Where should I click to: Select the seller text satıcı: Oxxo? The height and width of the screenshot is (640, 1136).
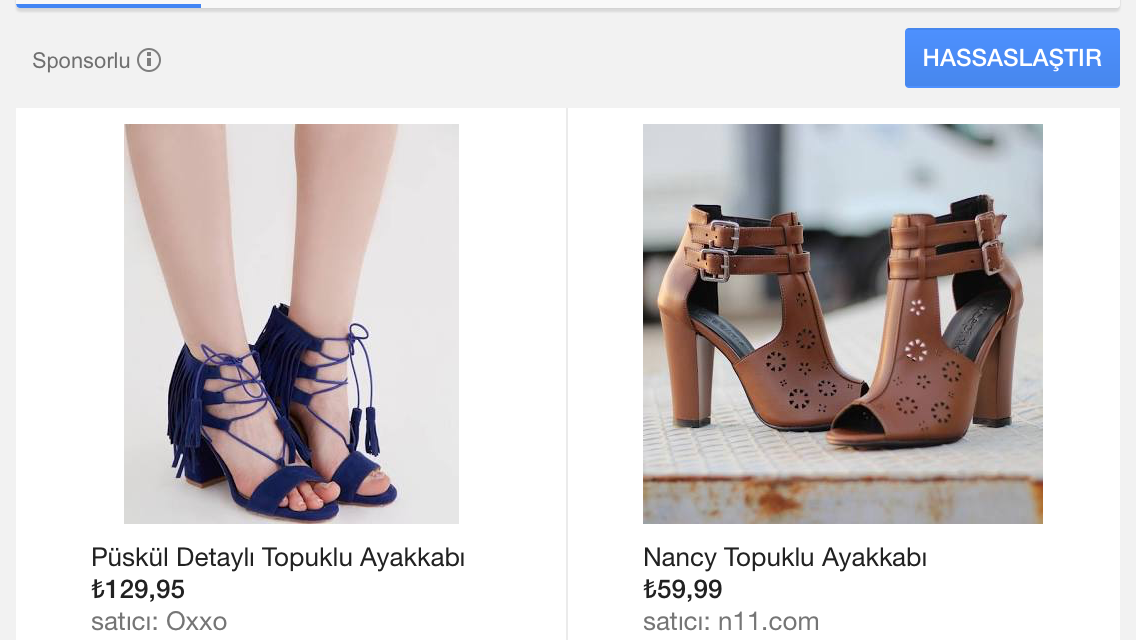159,621
